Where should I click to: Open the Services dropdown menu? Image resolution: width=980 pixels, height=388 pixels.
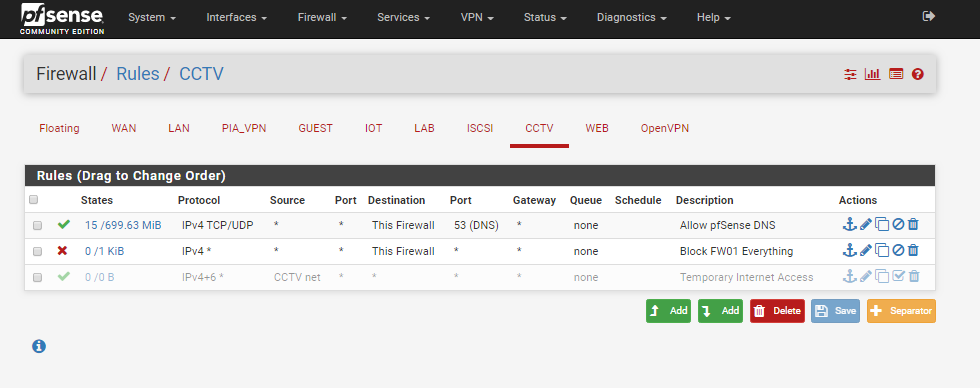[x=403, y=18]
